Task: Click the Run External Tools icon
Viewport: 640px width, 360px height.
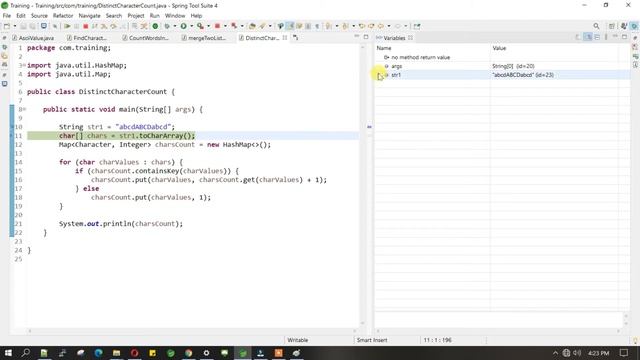Action: [x=200, y=26]
